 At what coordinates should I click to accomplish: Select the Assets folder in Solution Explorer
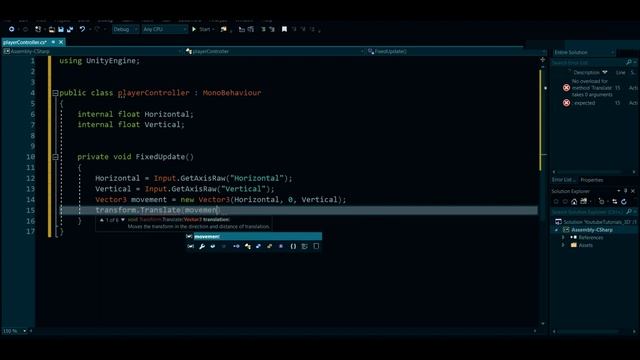[x=586, y=245]
